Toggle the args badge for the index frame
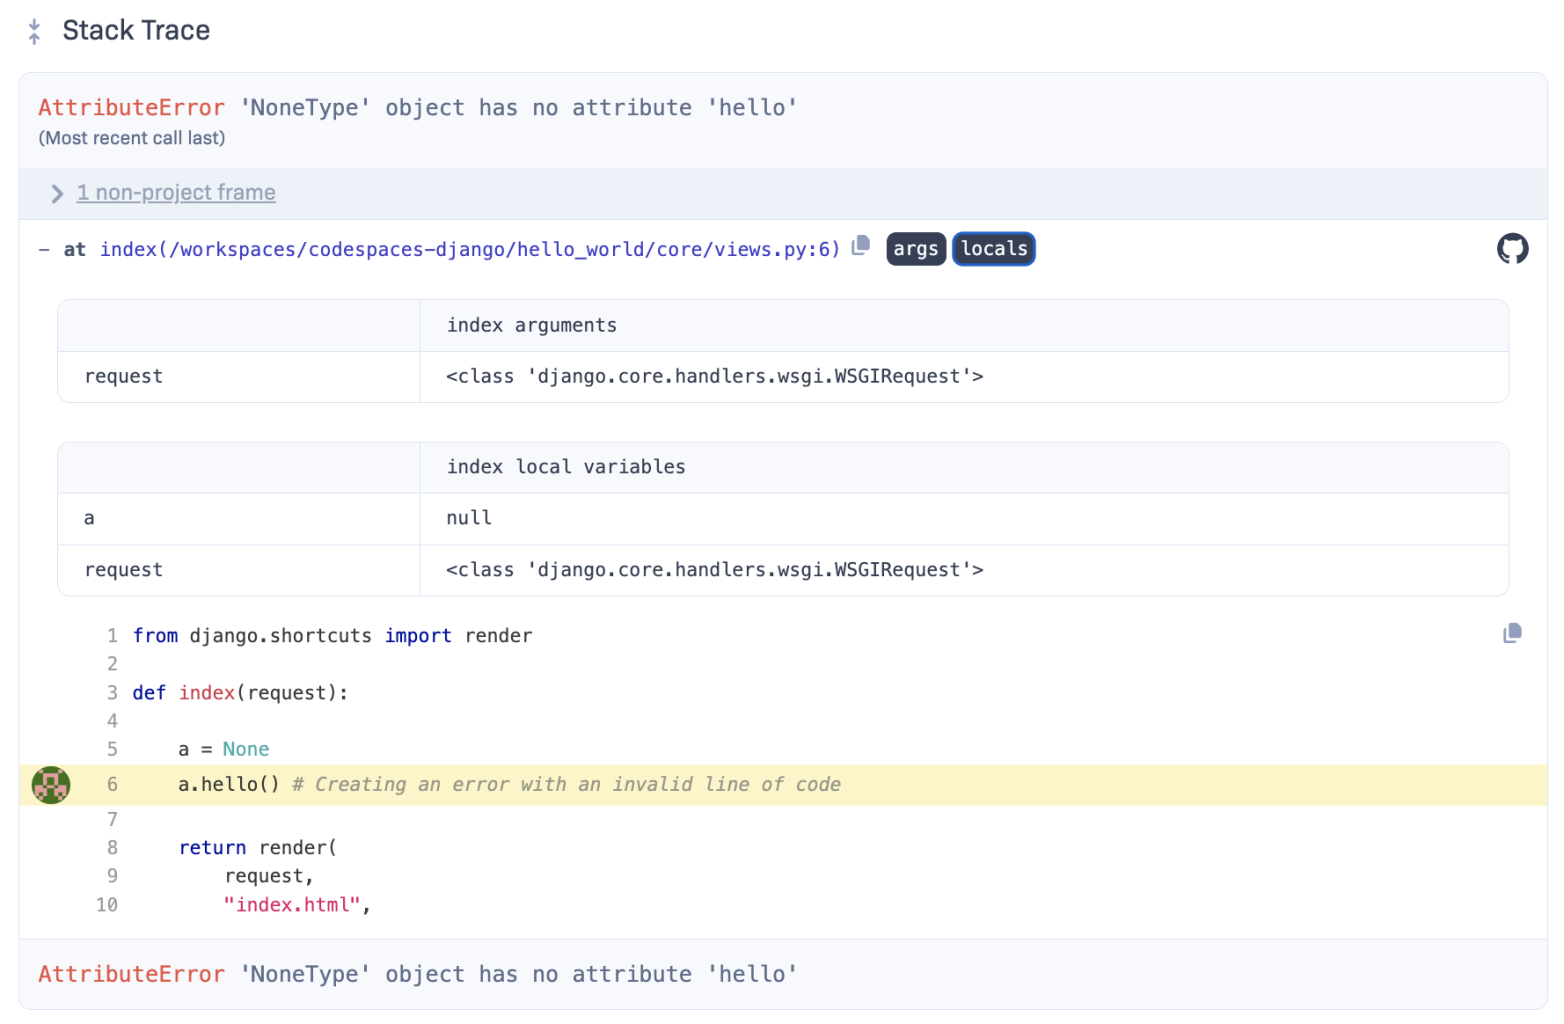The image size is (1564, 1024). click(x=916, y=249)
